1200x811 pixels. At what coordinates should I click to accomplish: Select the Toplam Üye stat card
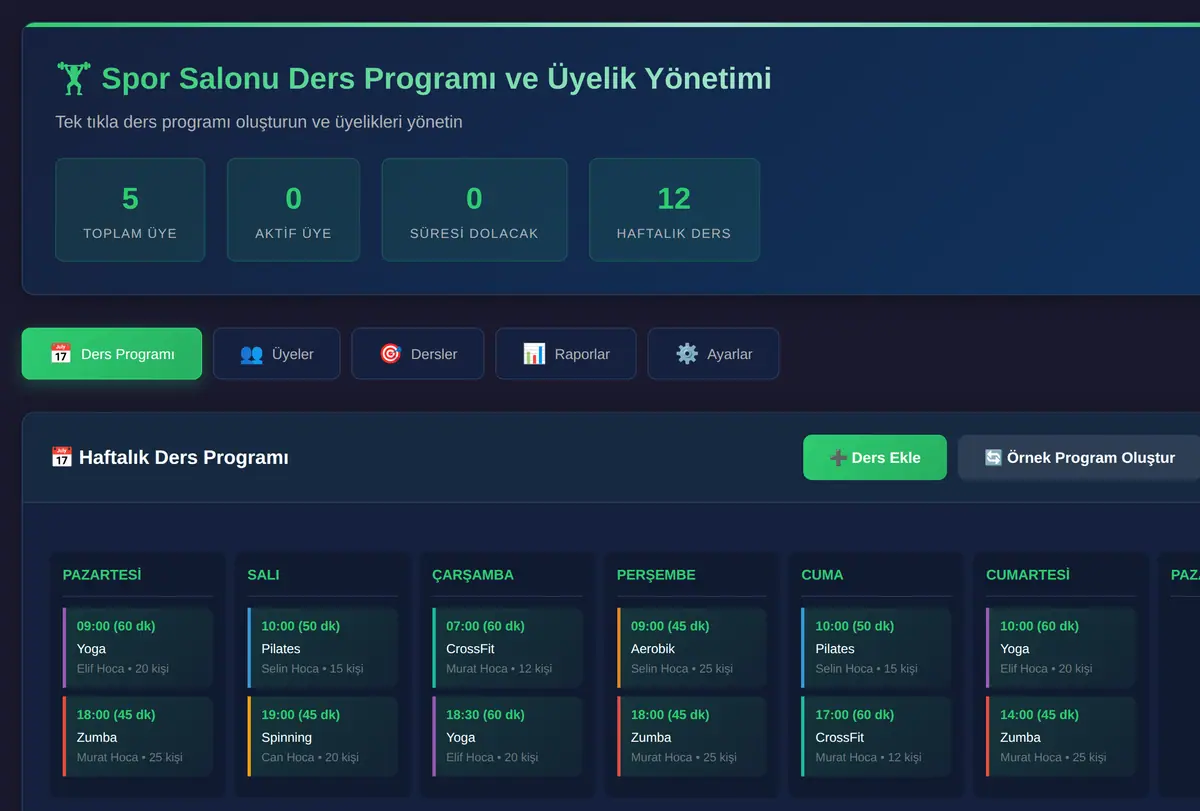130,210
